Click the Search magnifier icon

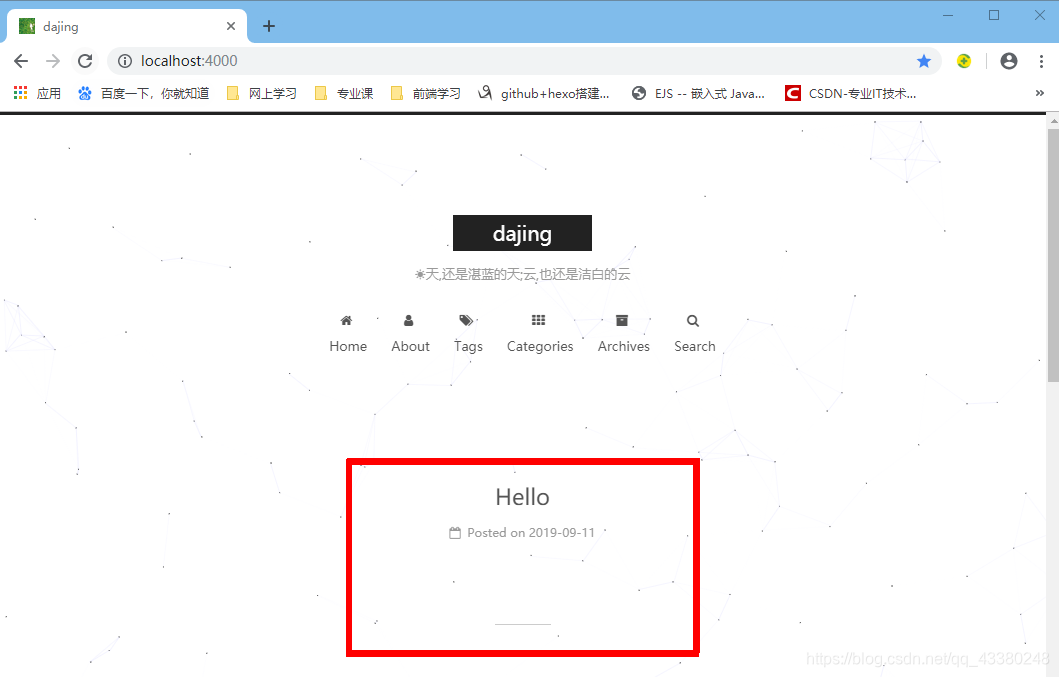pos(693,321)
